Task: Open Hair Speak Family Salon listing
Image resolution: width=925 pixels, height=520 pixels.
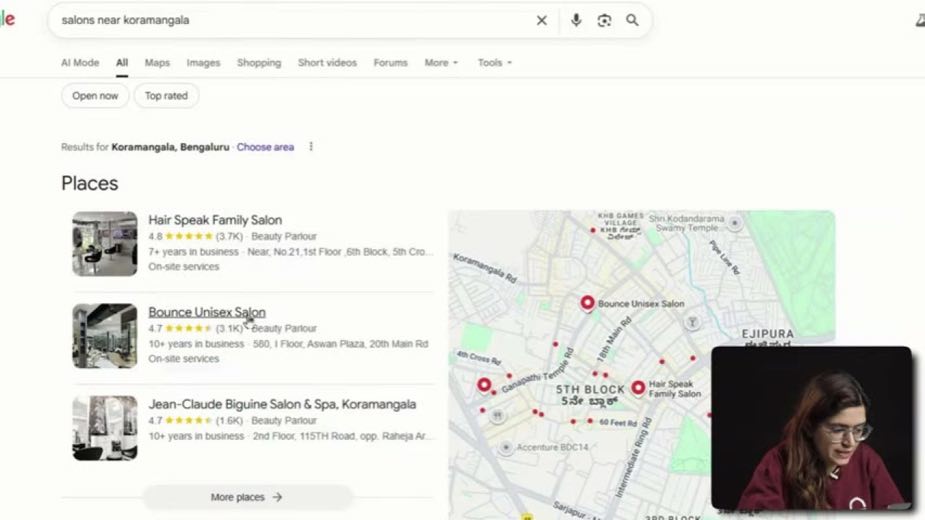Action: [215, 220]
